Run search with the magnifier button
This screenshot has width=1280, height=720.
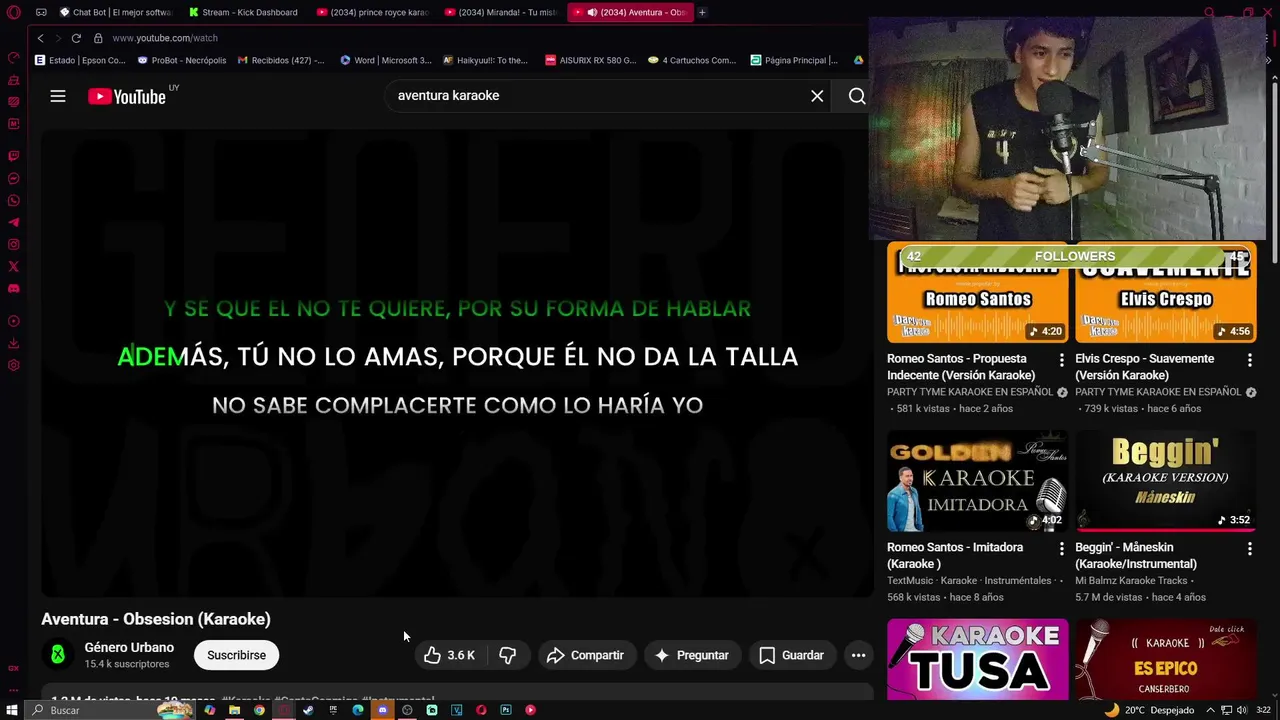coord(857,96)
